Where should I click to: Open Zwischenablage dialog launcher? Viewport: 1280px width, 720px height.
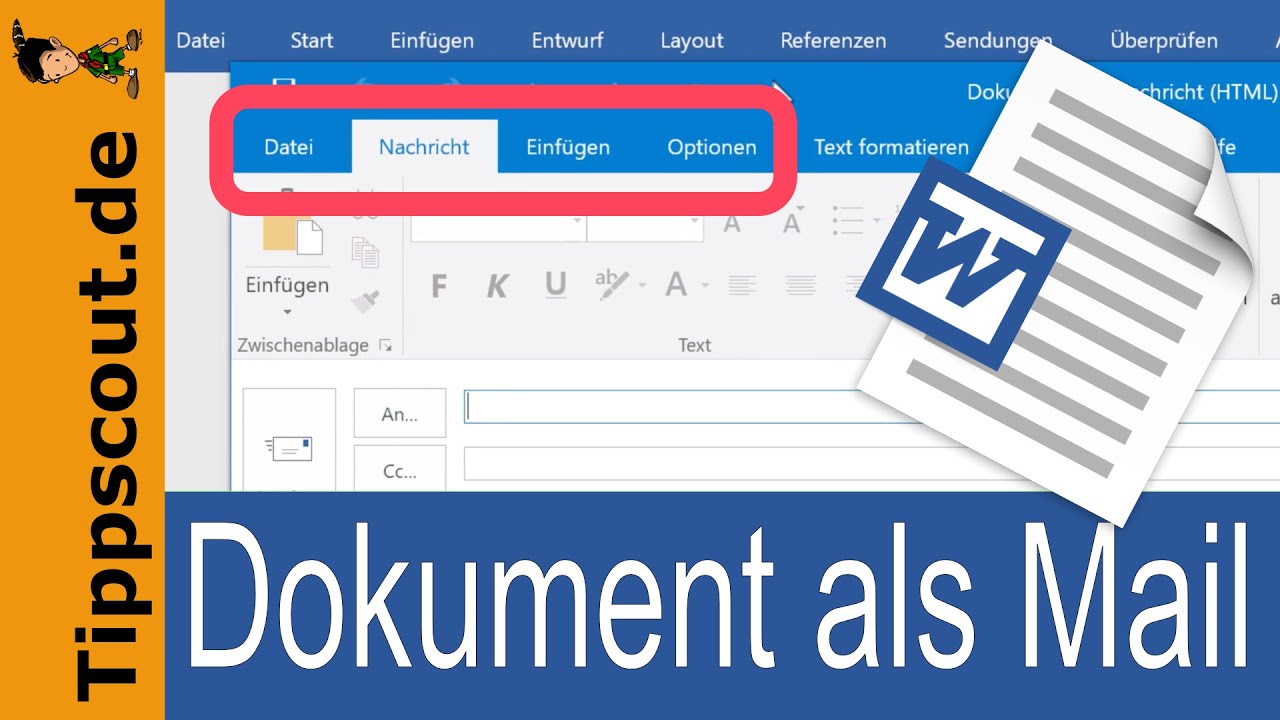(385, 346)
